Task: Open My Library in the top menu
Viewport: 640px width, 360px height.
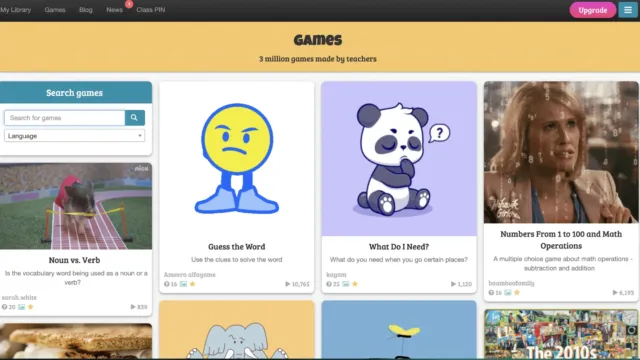Action: [16, 10]
